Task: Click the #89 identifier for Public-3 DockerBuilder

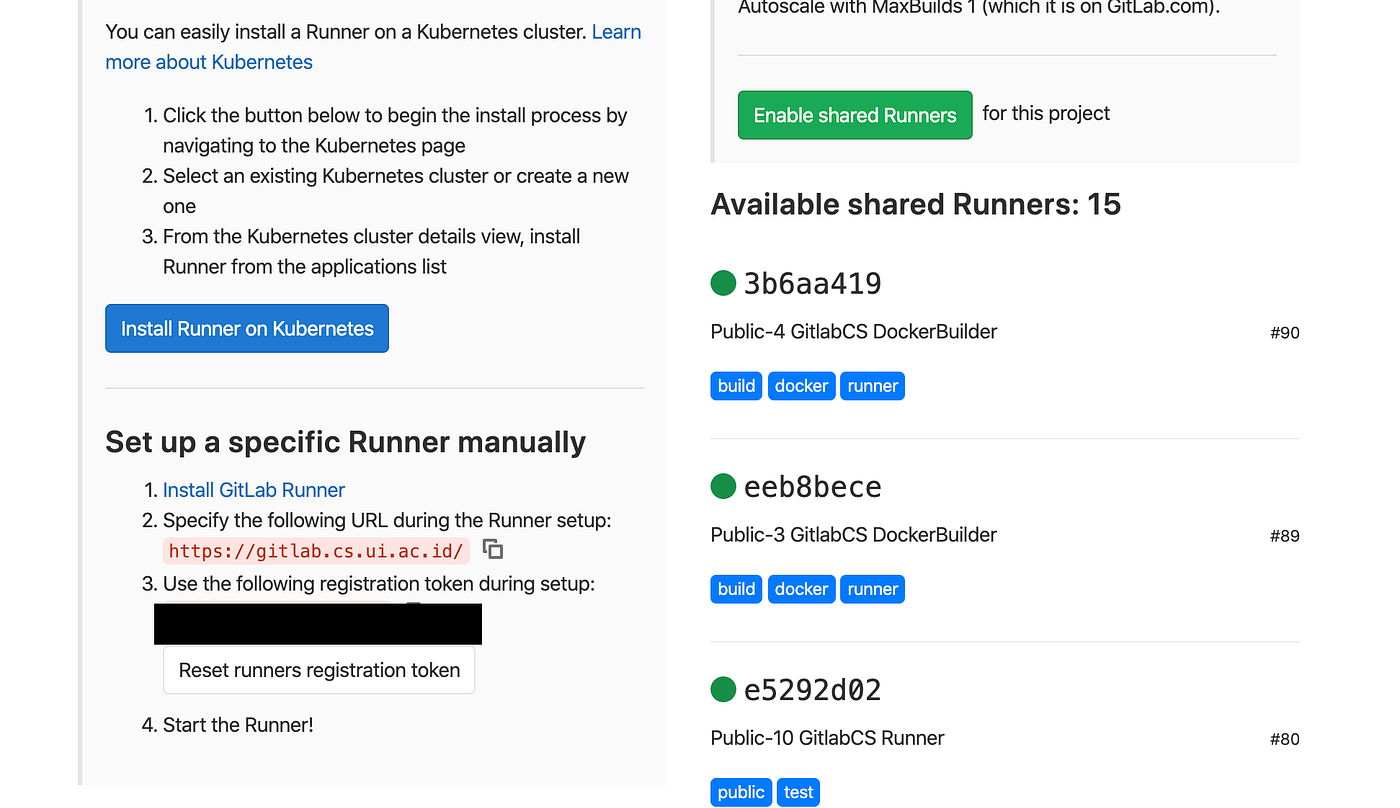Action: [x=1284, y=536]
